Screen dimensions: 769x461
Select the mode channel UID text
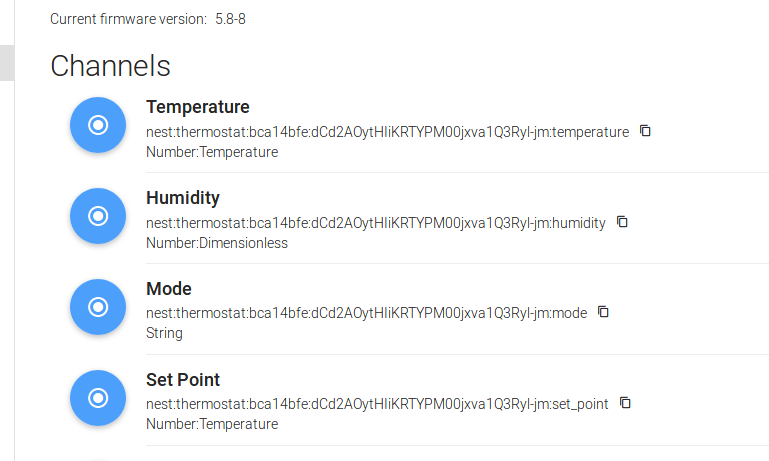pos(366,313)
